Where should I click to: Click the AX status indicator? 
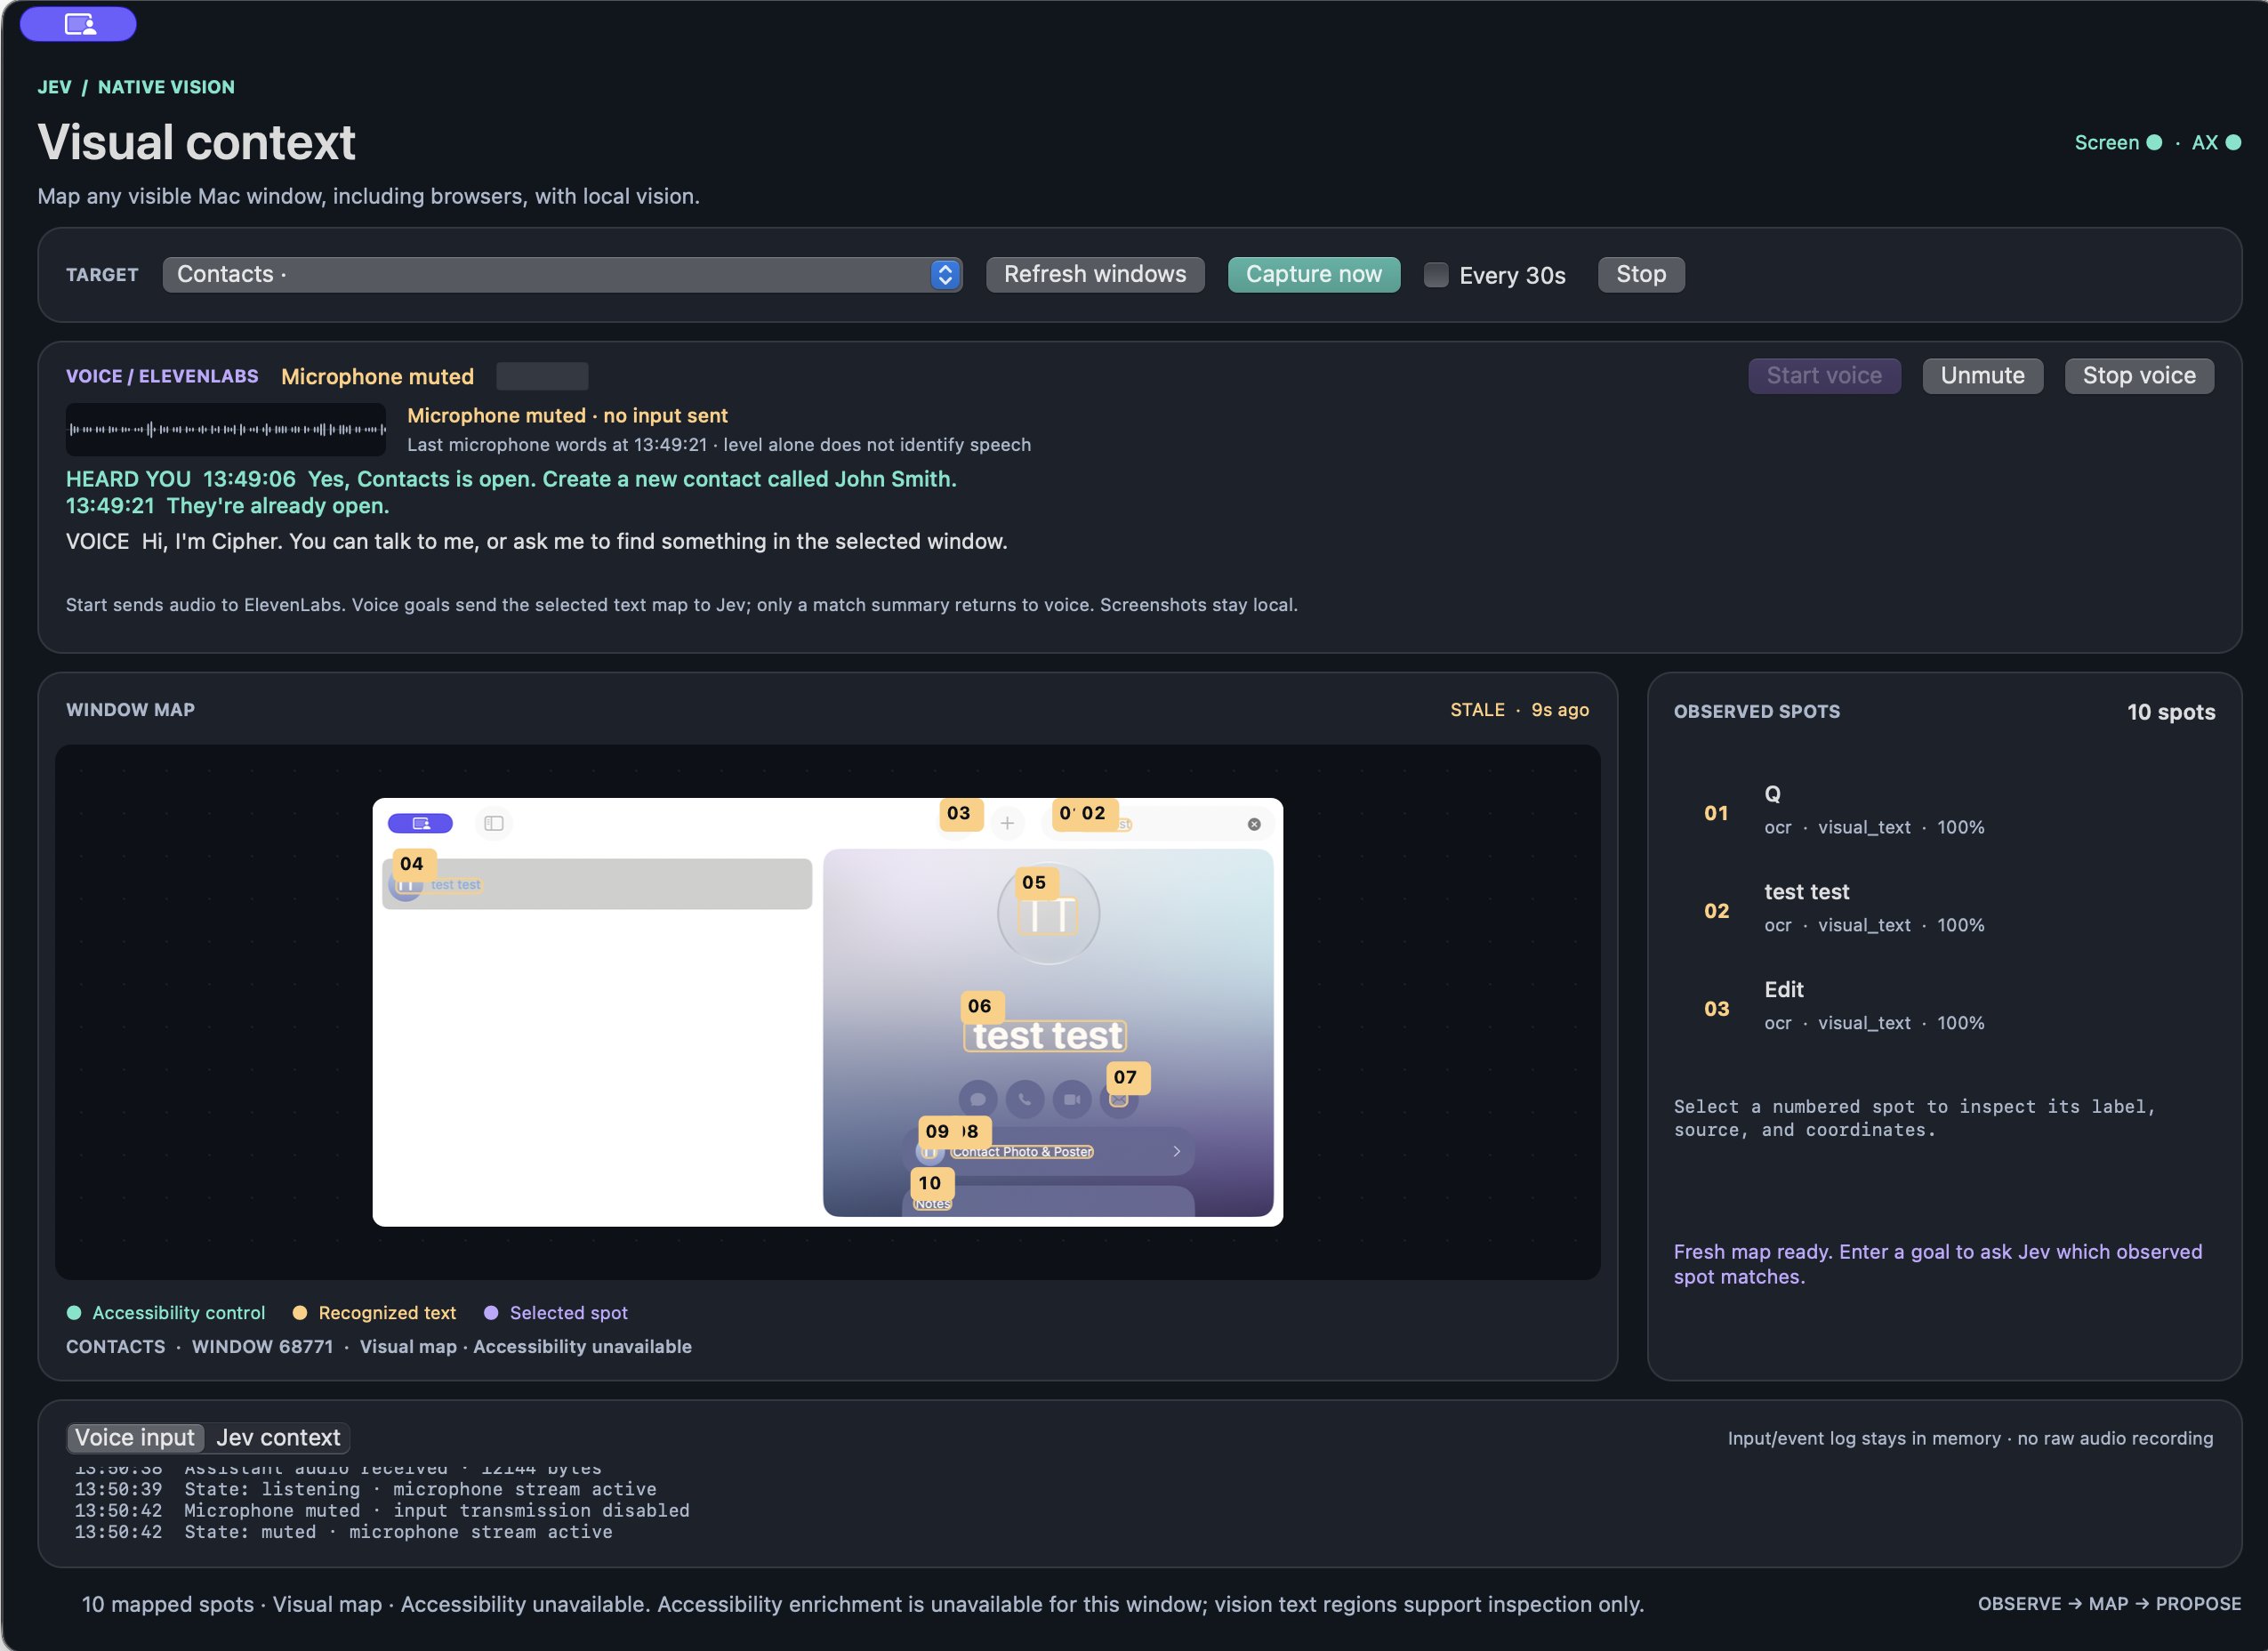(x=2216, y=143)
